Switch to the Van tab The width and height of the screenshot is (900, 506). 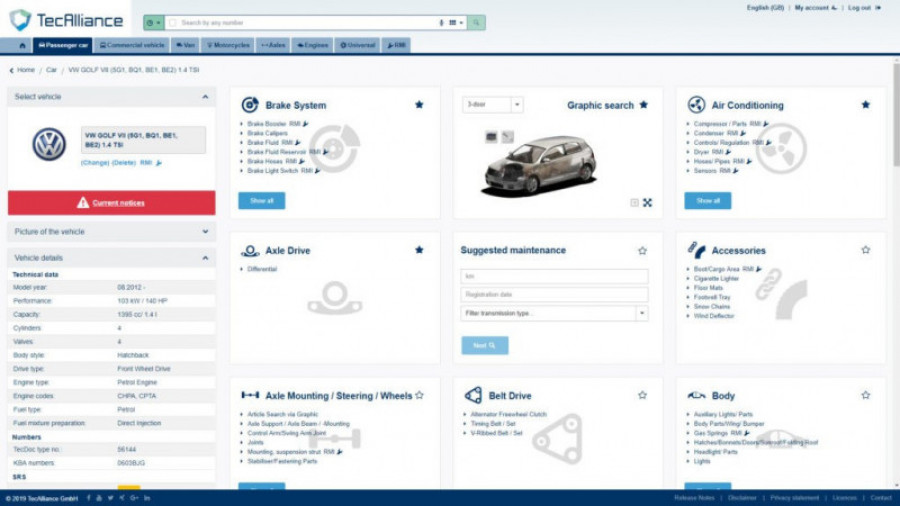185,45
